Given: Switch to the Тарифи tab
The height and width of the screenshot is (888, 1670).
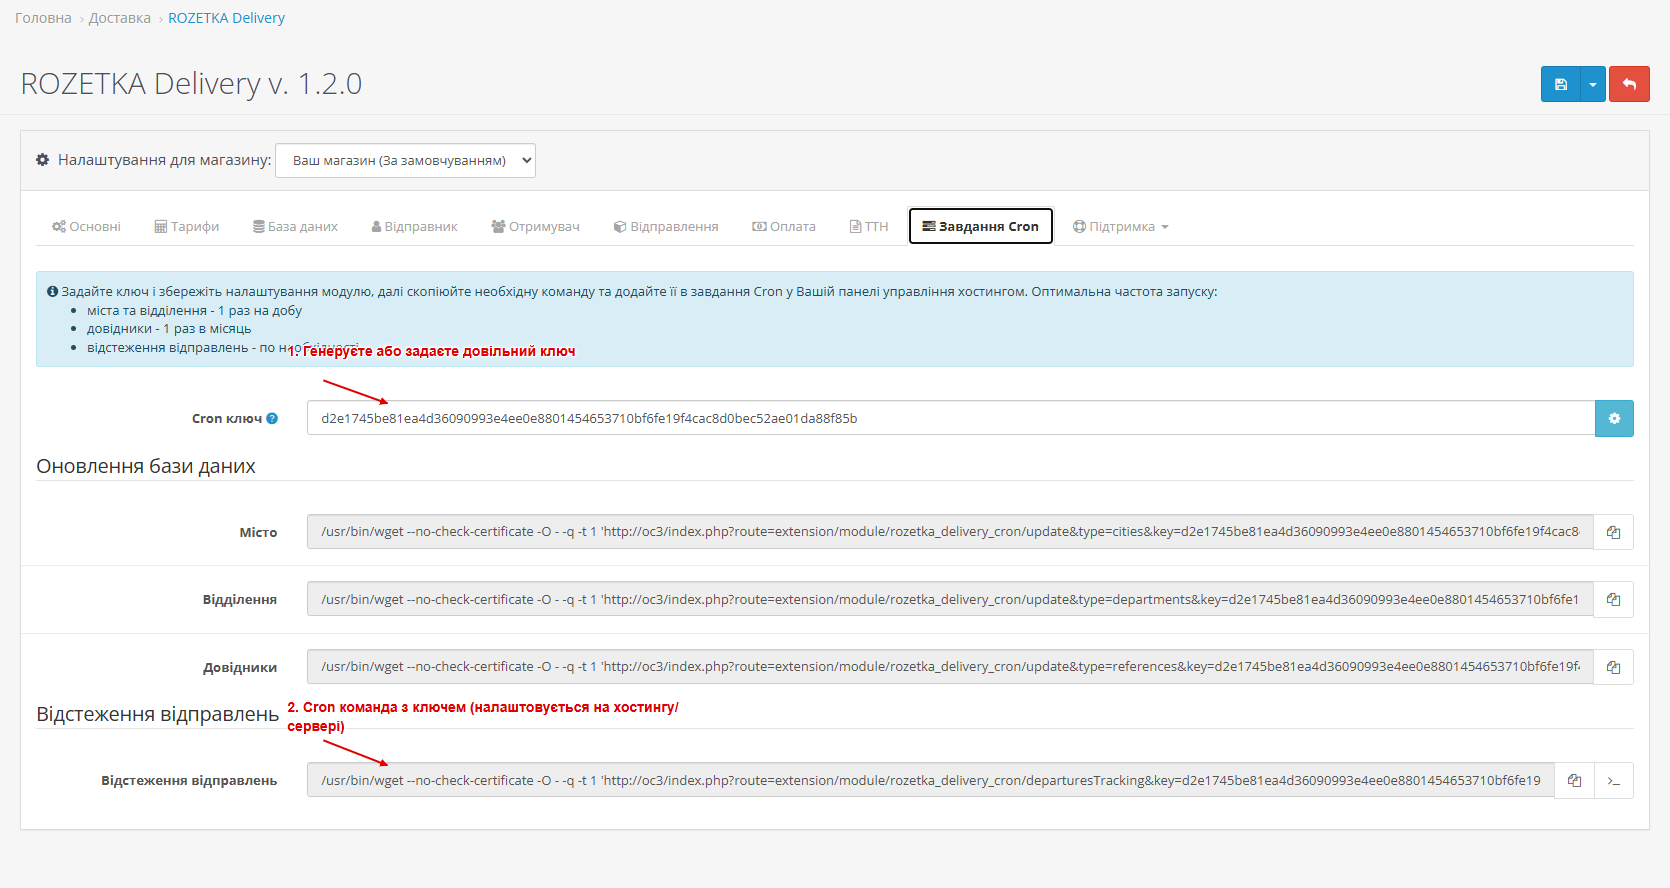Looking at the screenshot, I should [x=187, y=226].
